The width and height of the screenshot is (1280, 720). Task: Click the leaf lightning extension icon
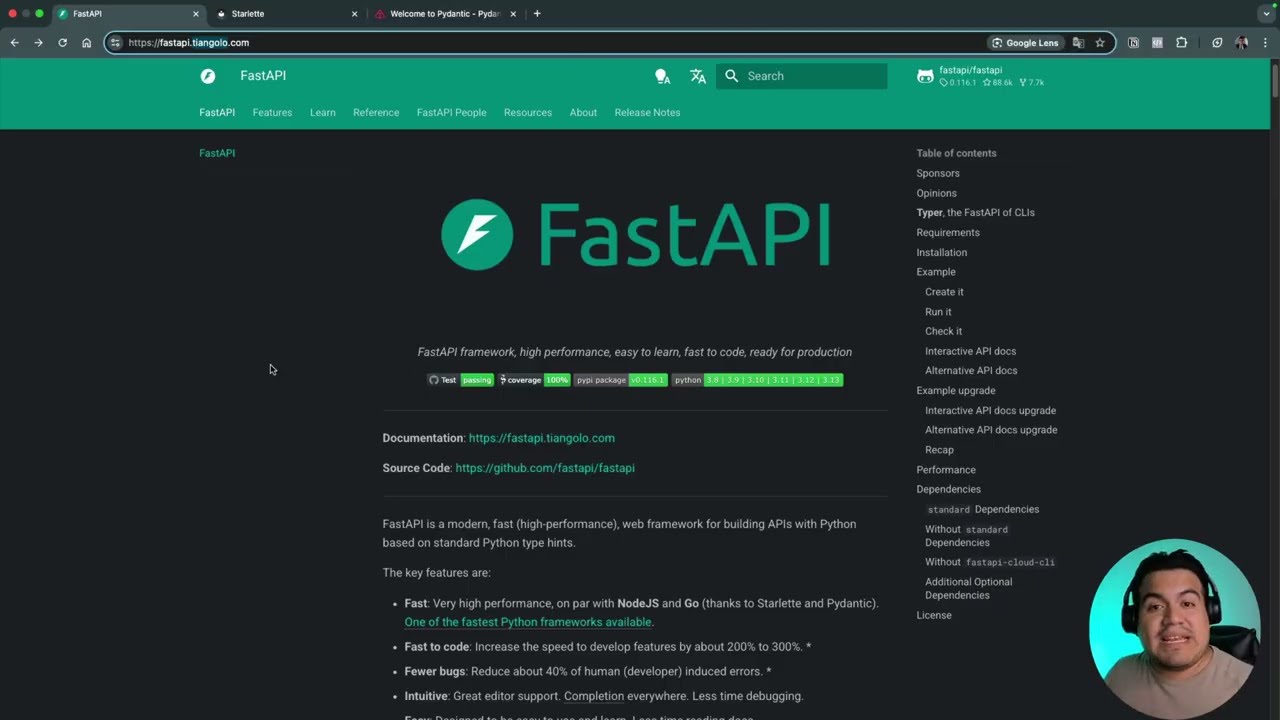1217,43
